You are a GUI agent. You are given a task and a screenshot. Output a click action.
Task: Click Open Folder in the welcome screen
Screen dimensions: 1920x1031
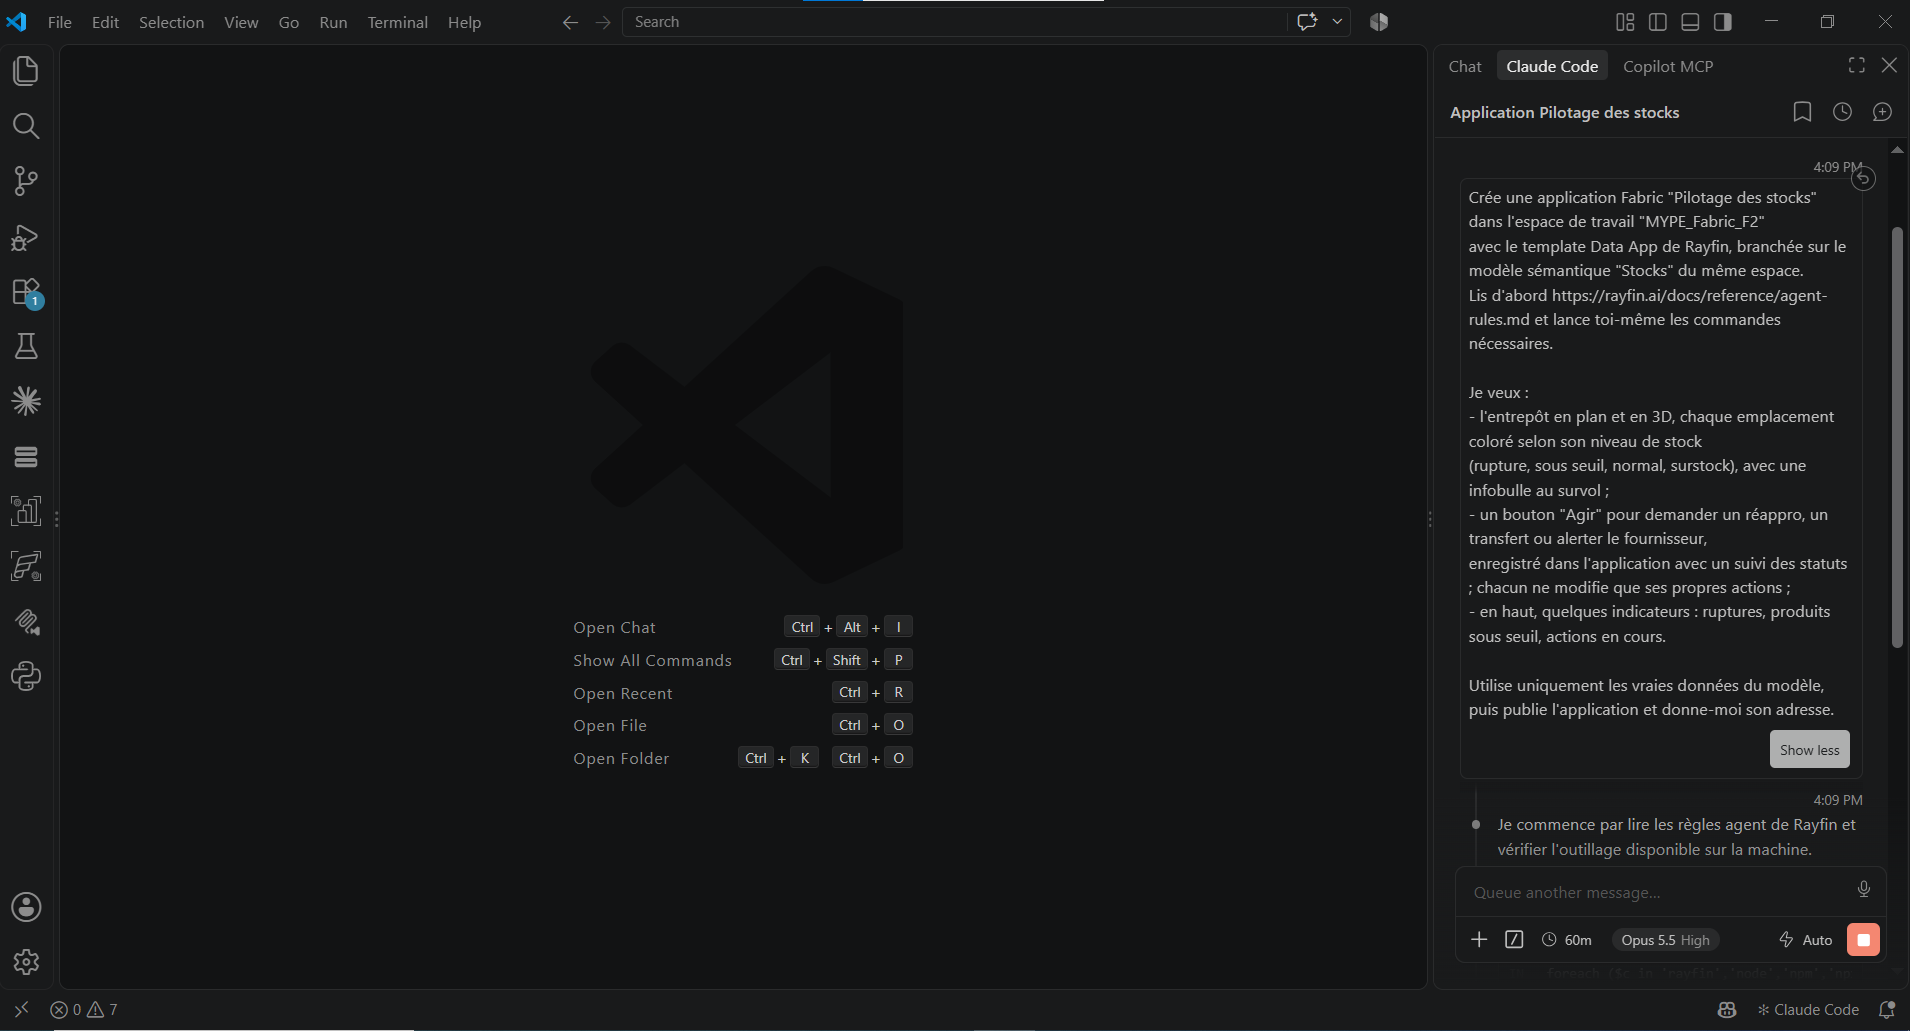point(621,759)
